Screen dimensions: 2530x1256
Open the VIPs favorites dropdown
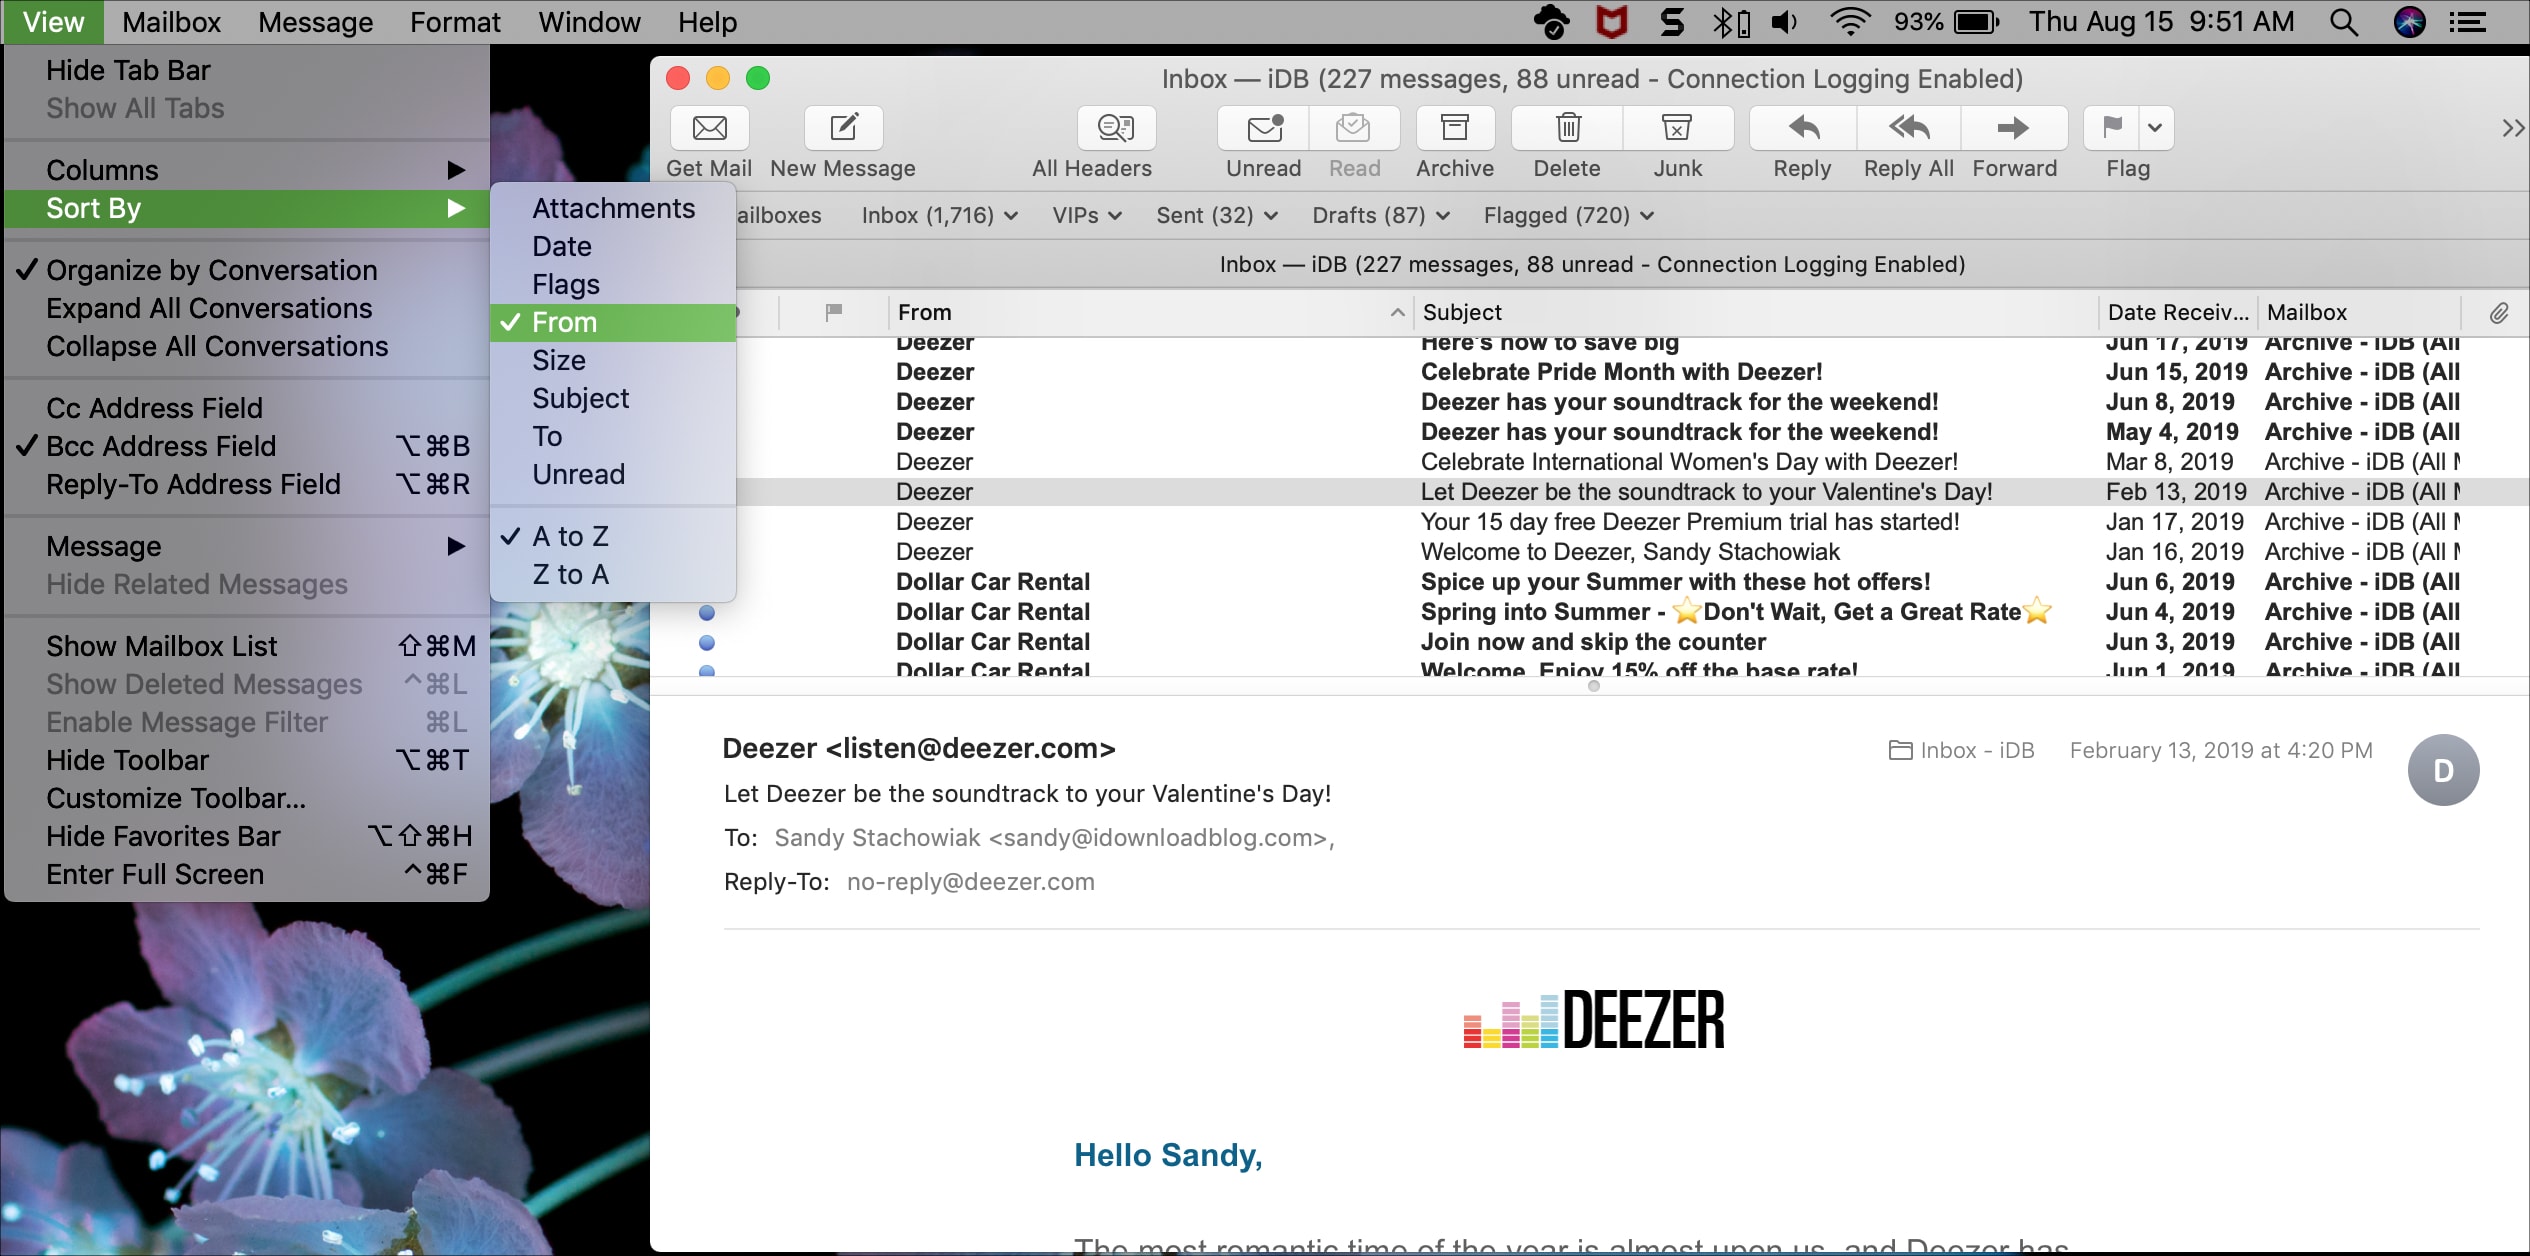(1086, 215)
